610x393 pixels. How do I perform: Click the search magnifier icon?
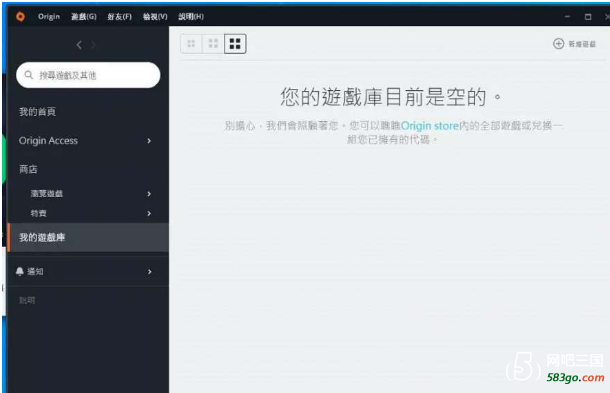click(x=28, y=75)
